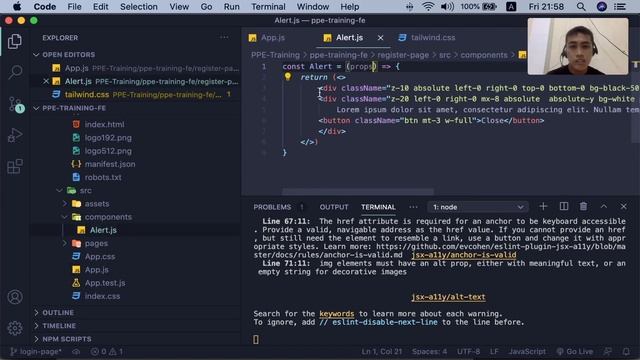Open Source Control view in activity bar

coord(16,104)
